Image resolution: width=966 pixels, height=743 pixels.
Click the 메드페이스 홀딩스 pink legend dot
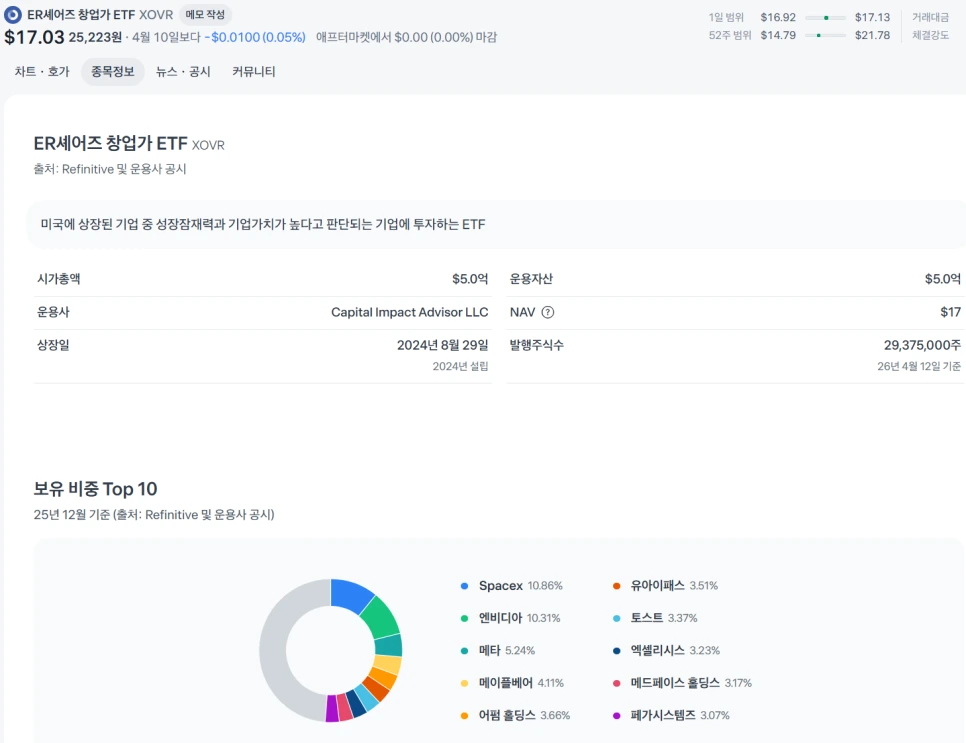click(617, 683)
